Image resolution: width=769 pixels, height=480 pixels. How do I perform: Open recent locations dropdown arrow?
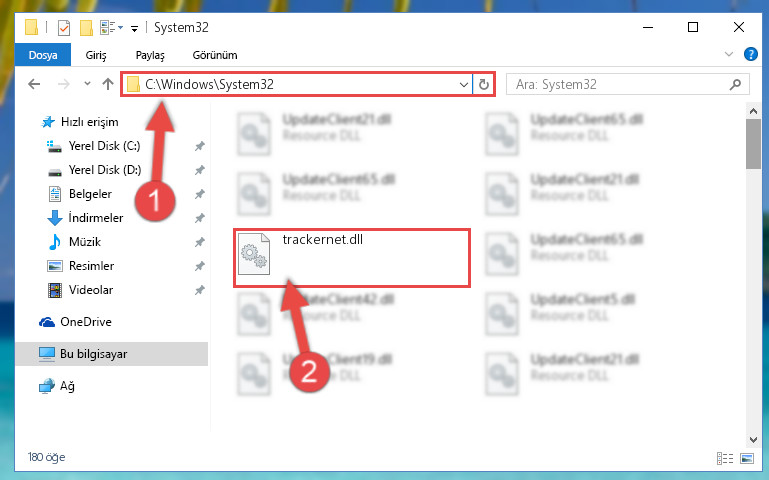pyautogui.click(x=87, y=84)
